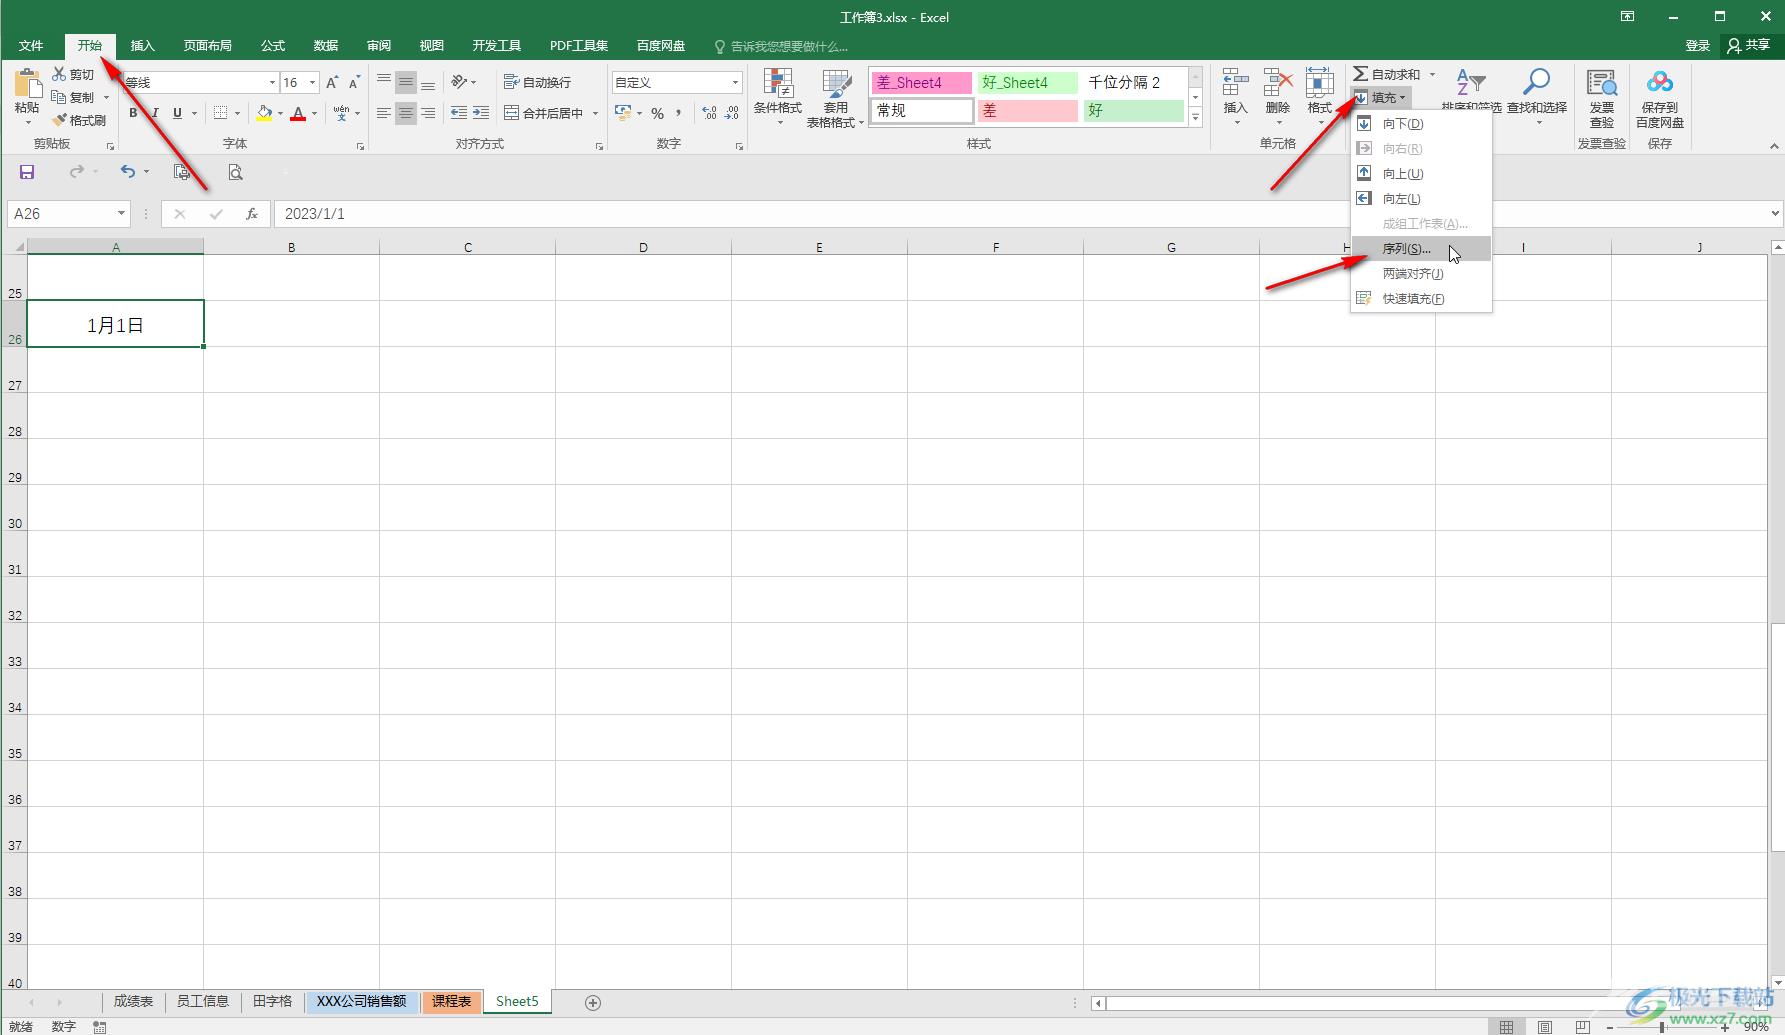Click the print preview magnifier icon

235,172
